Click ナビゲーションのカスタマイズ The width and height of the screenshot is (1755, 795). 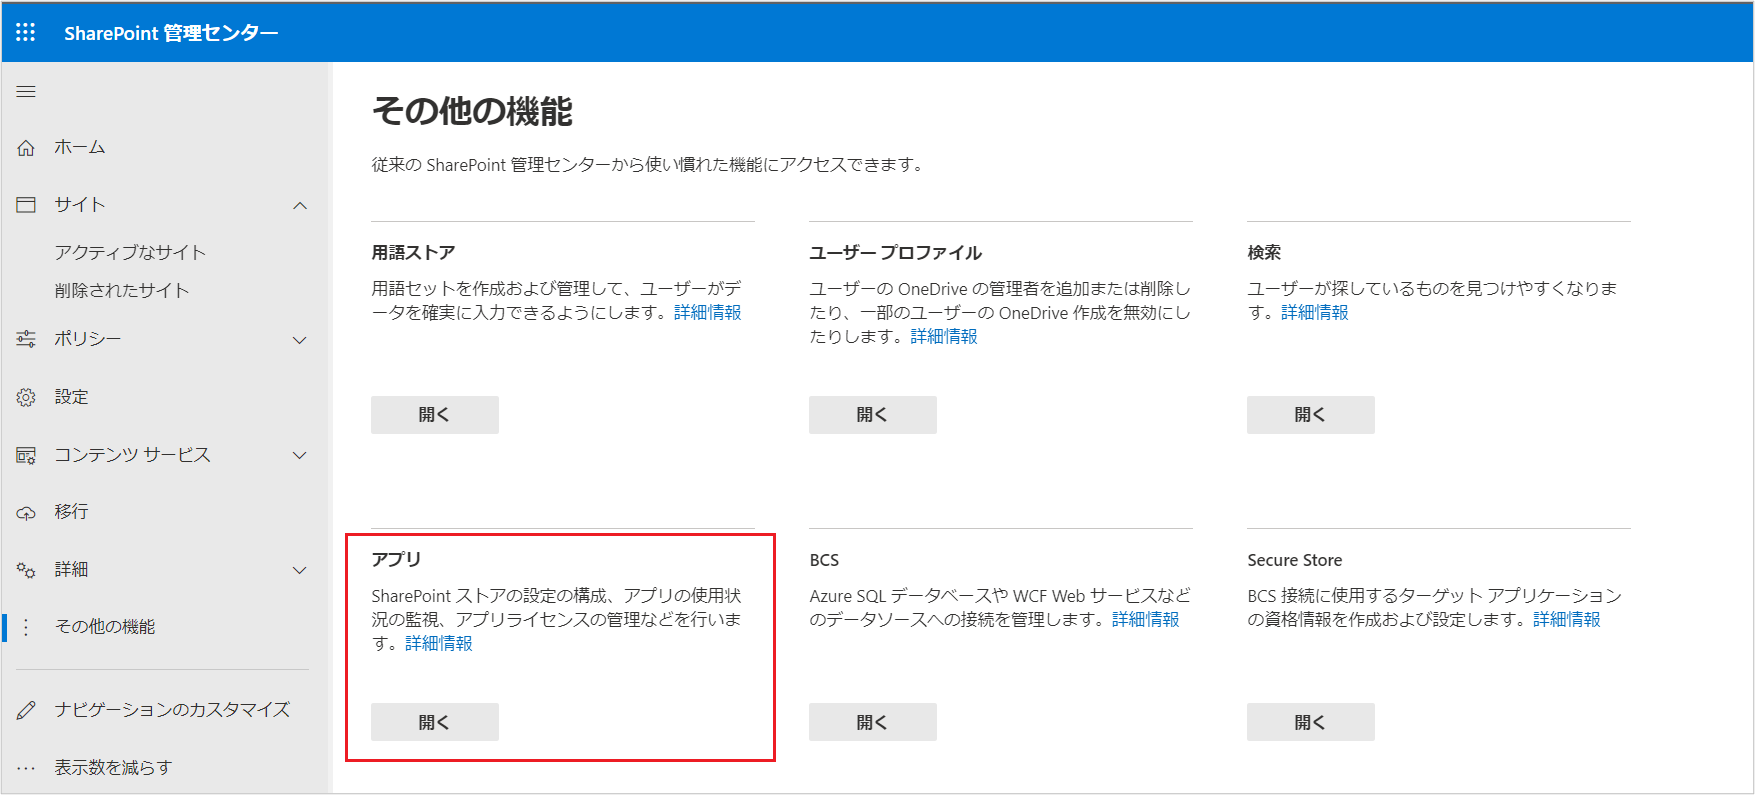click(172, 710)
